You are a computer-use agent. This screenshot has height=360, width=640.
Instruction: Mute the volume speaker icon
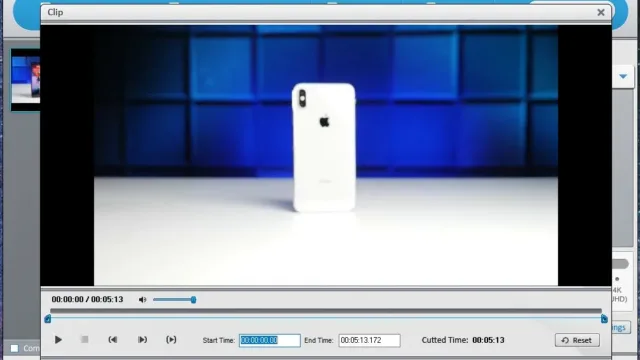point(142,300)
